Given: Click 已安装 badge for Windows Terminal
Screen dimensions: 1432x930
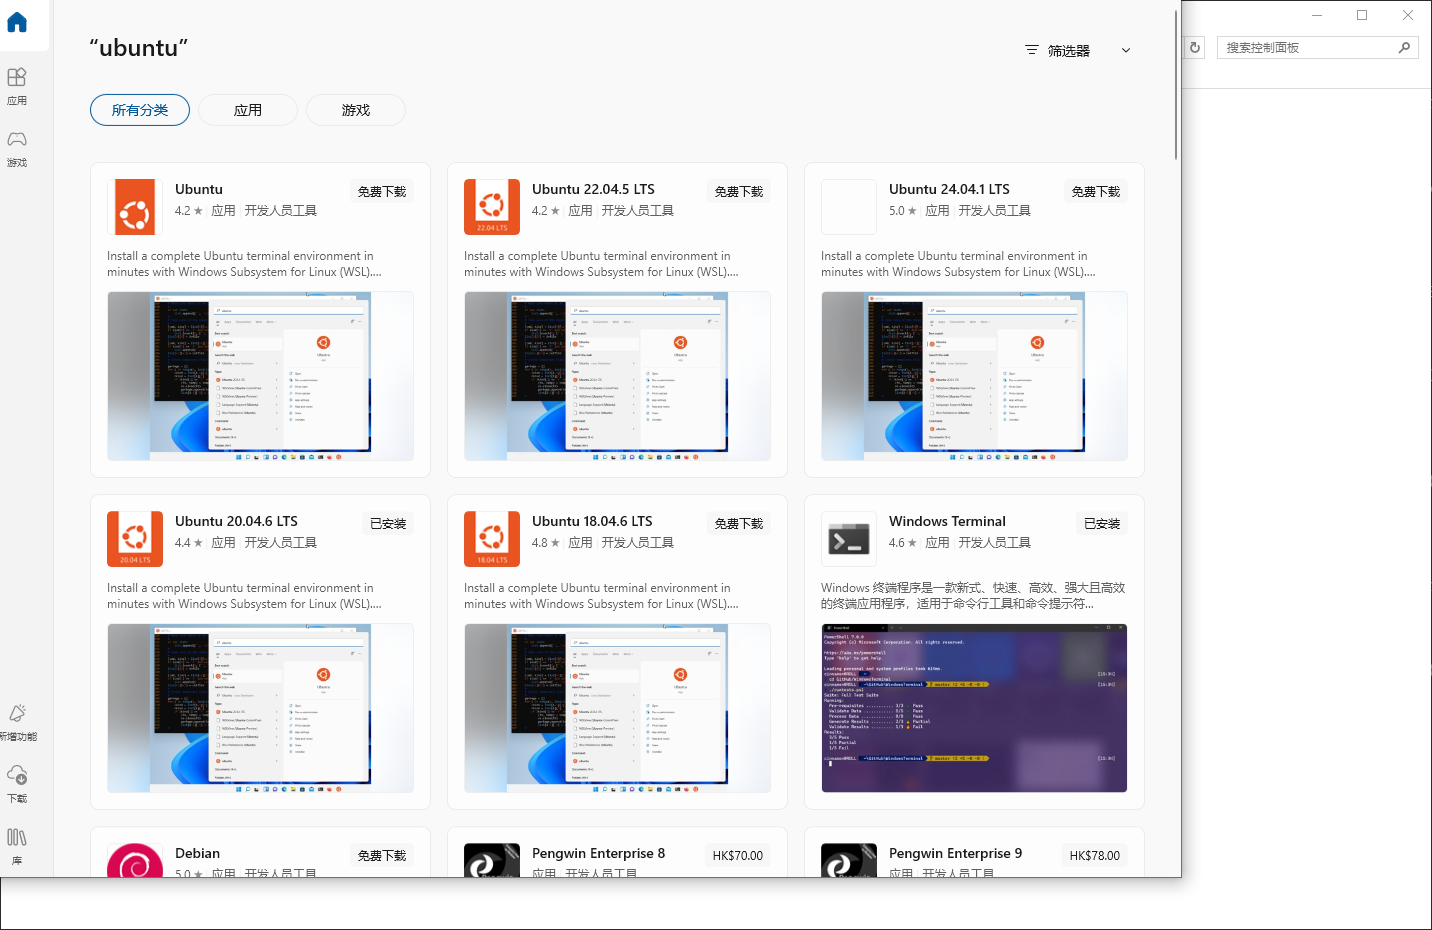Looking at the screenshot, I should coord(1102,523).
